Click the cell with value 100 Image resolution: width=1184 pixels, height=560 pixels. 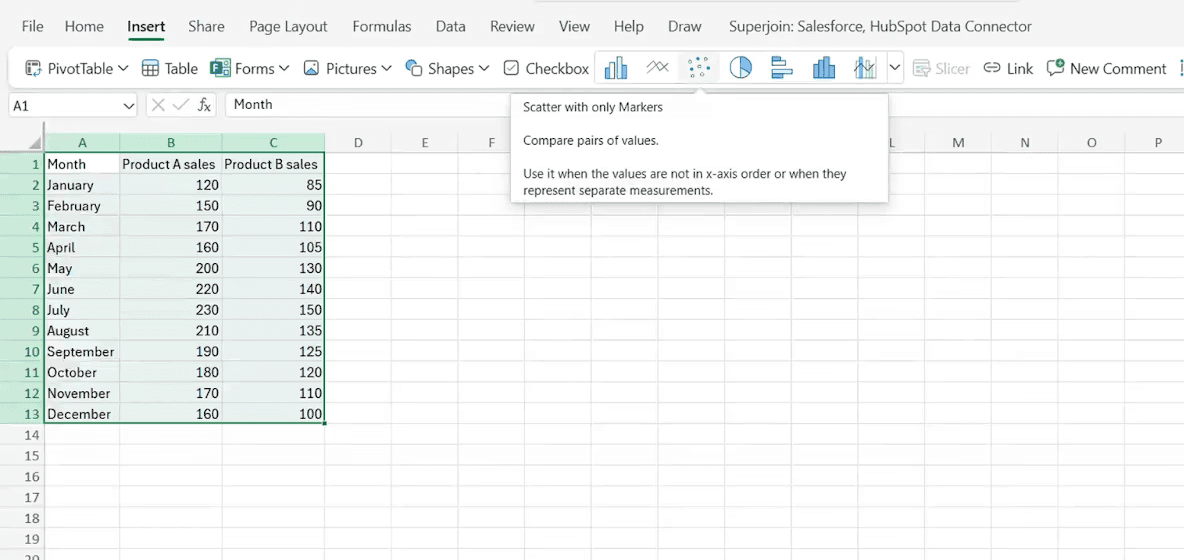click(x=274, y=414)
